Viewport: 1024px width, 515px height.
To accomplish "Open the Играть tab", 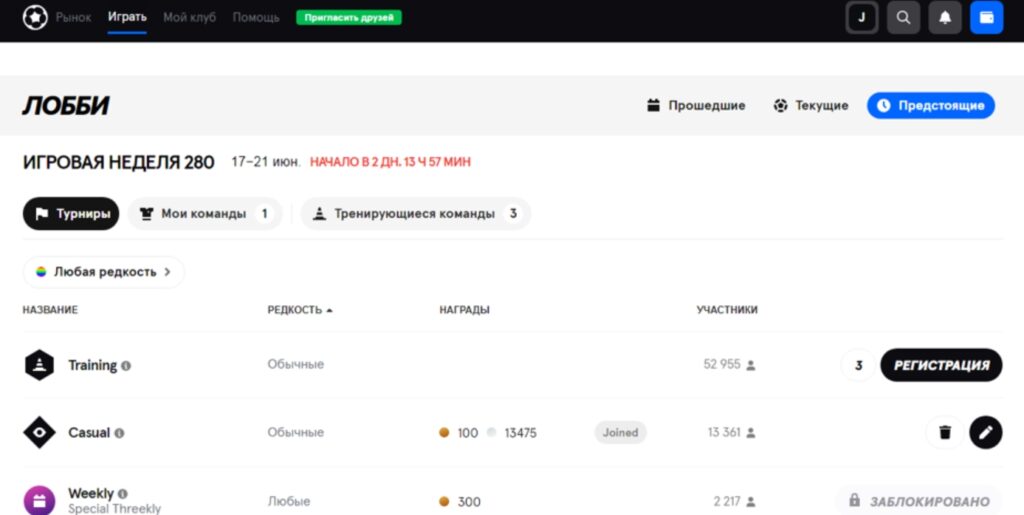I will point(127,18).
